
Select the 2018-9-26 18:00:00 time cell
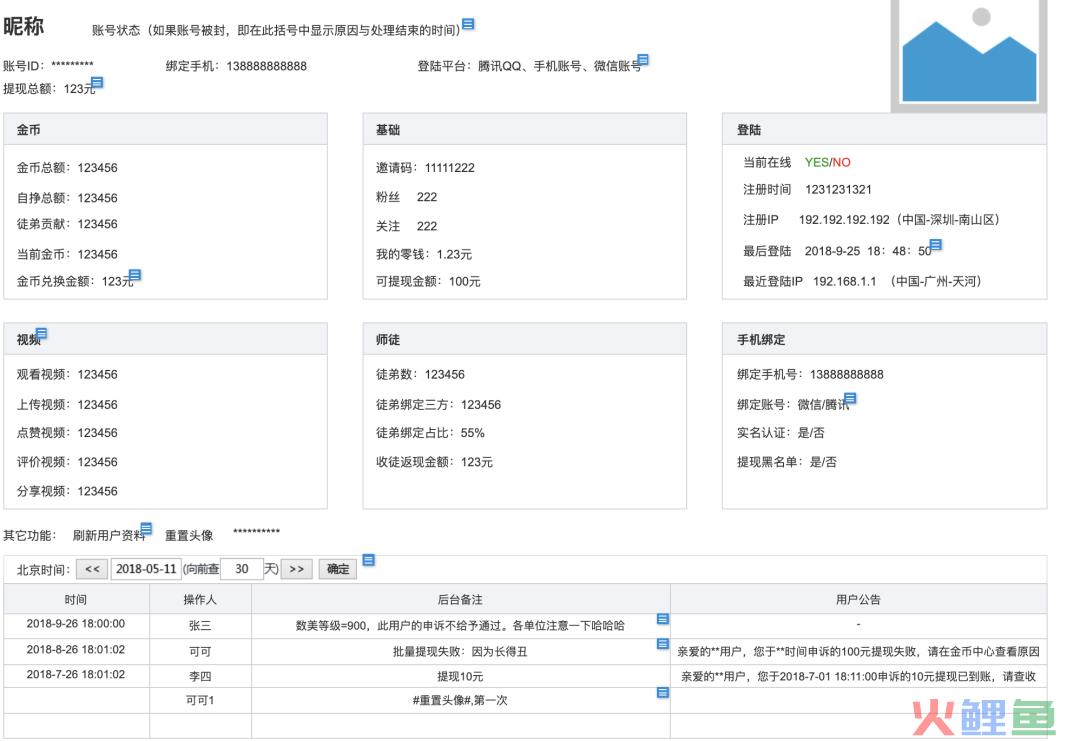76,624
